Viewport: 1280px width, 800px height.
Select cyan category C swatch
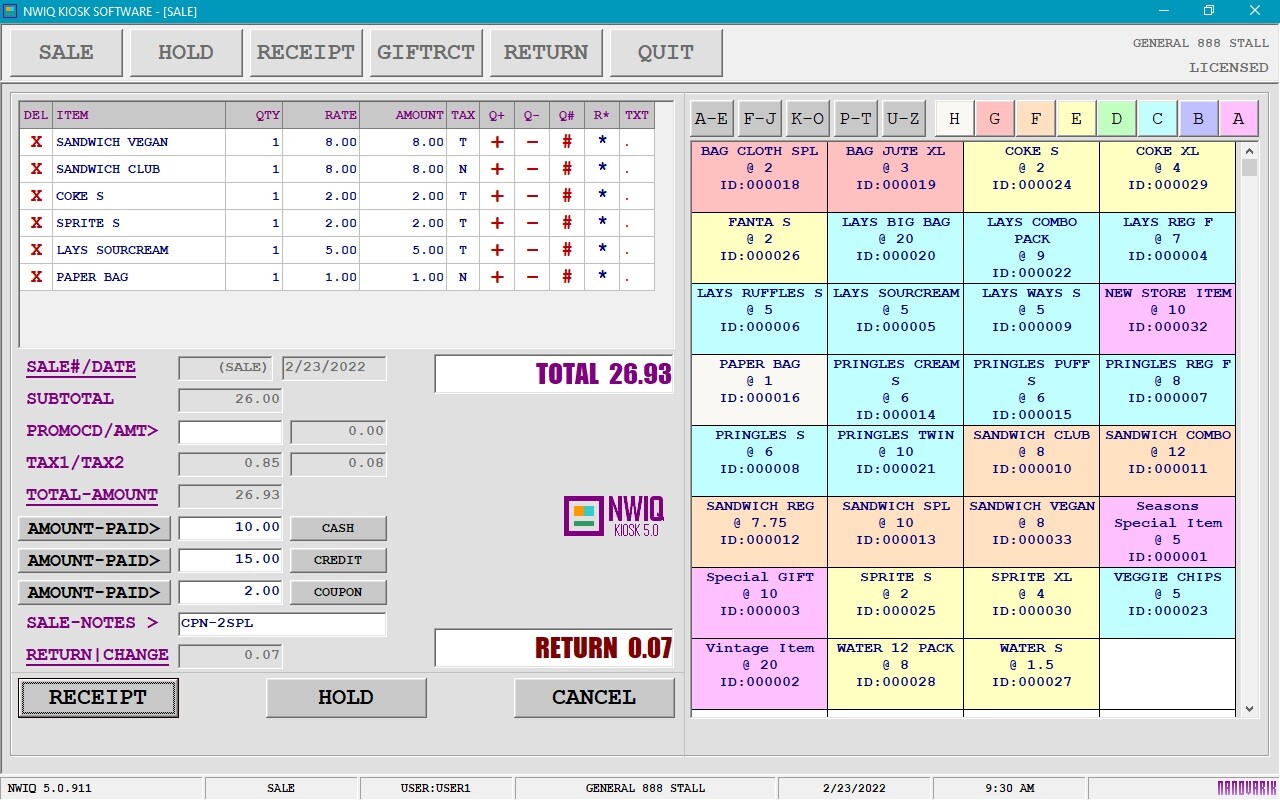(1157, 119)
